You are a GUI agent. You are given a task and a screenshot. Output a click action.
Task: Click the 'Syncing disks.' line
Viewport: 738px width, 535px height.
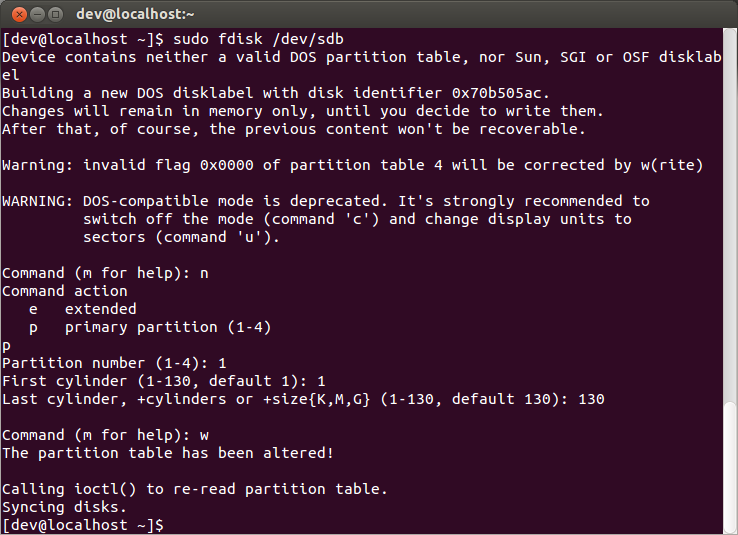[x=64, y=507]
